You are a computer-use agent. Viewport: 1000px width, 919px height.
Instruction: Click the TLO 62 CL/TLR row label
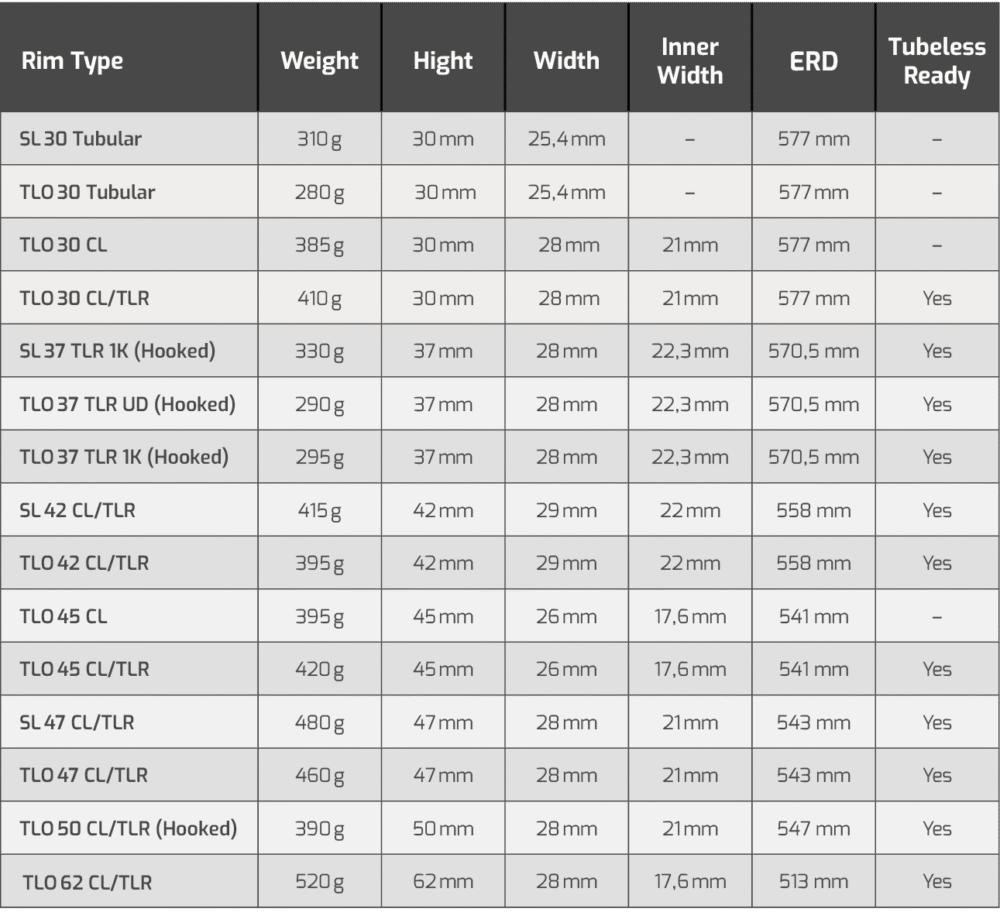87,883
